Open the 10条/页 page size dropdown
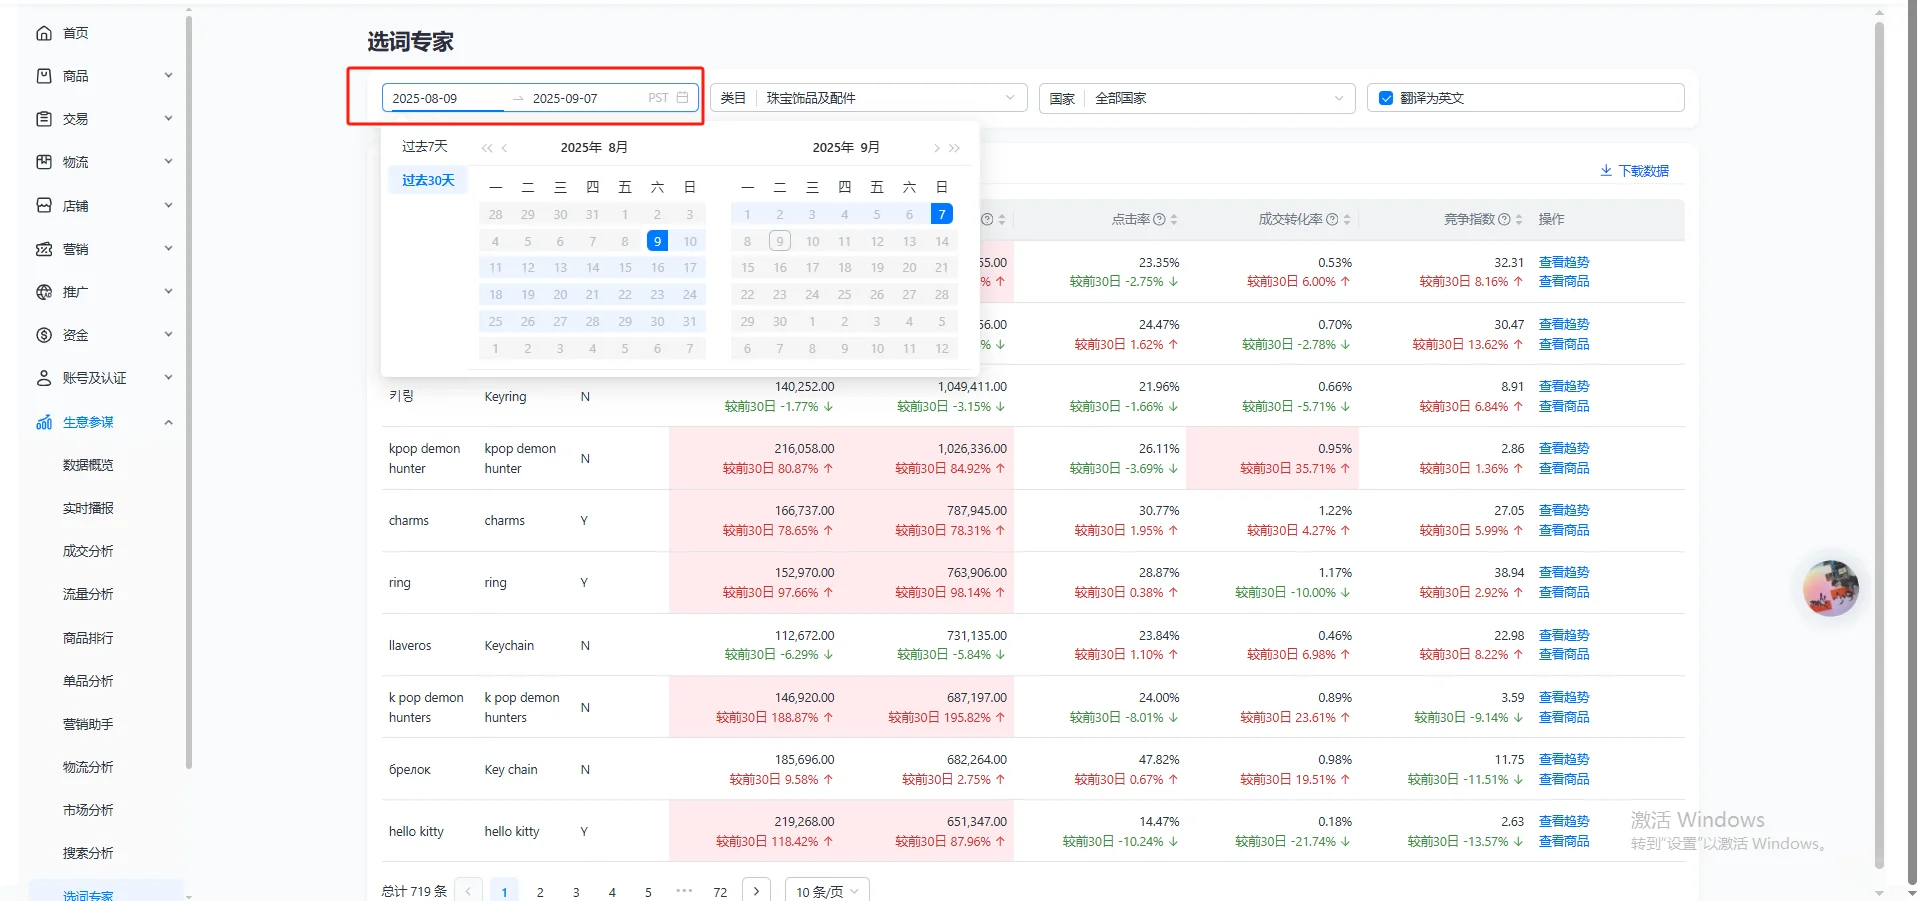Image resolution: width=1919 pixels, height=901 pixels. click(x=826, y=890)
